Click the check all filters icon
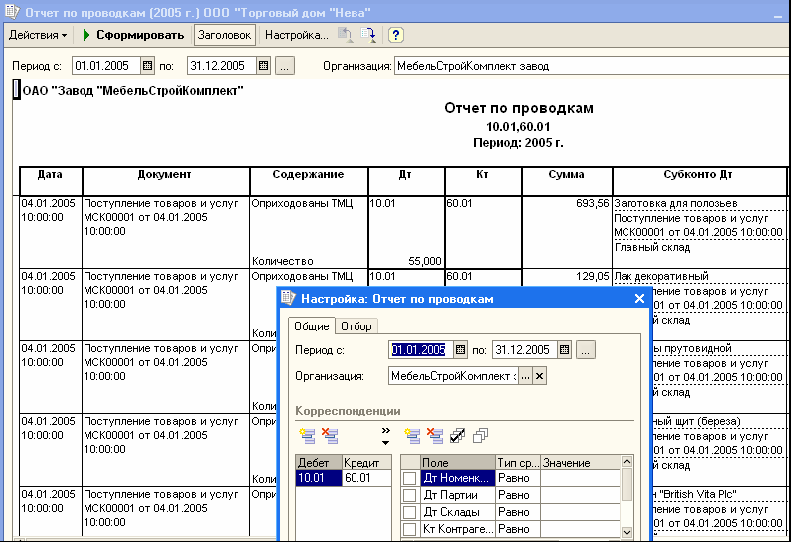This screenshot has height=542, width=791. pos(456,435)
